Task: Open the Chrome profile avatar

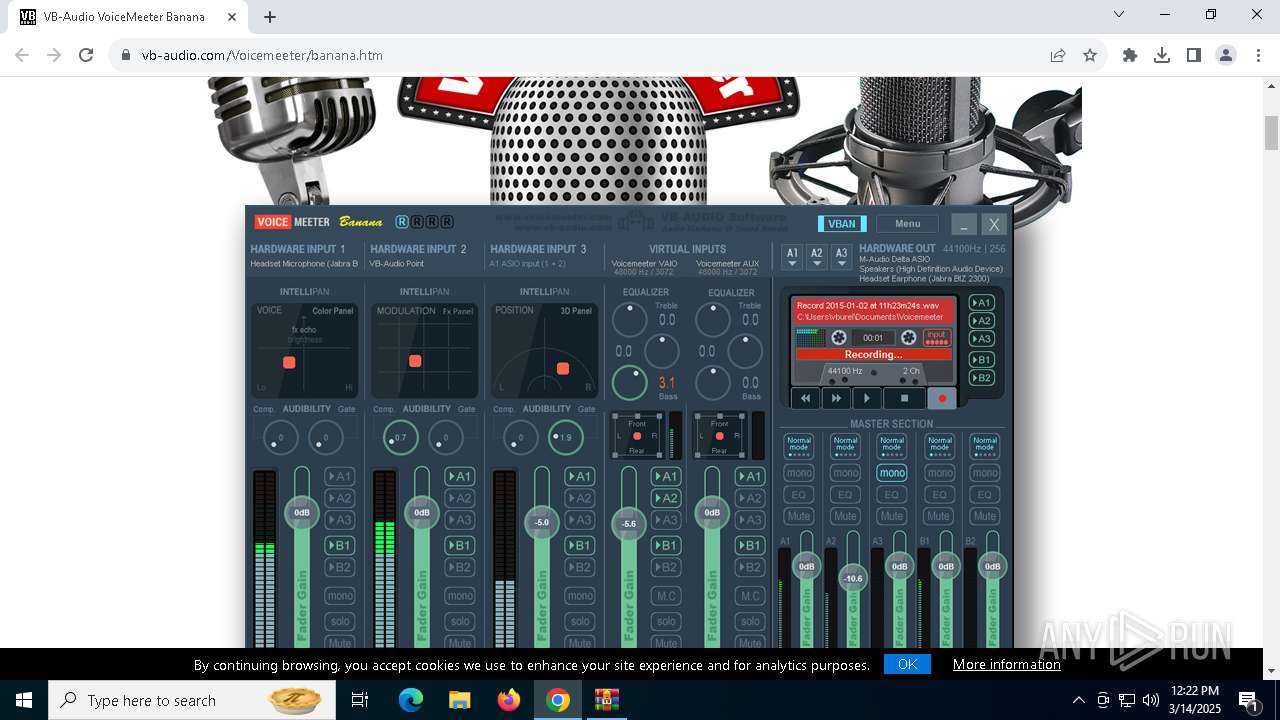Action: pos(1226,55)
